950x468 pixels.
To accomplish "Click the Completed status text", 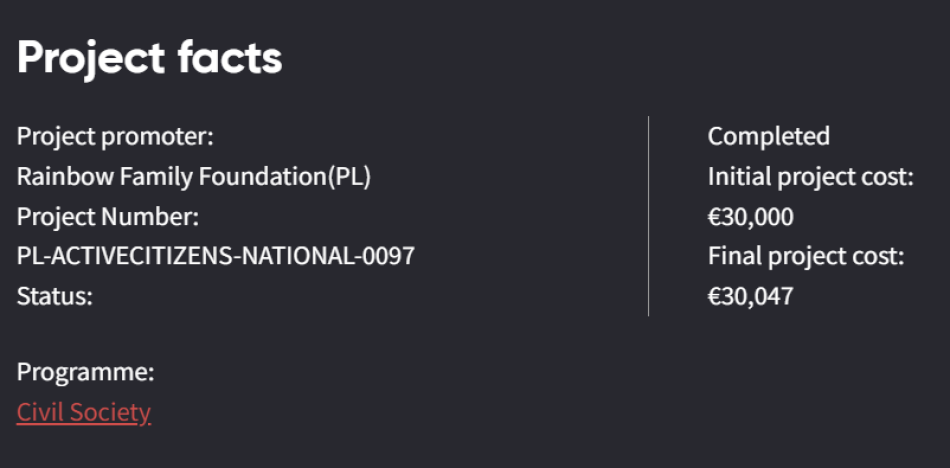I will tap(768, 136).
